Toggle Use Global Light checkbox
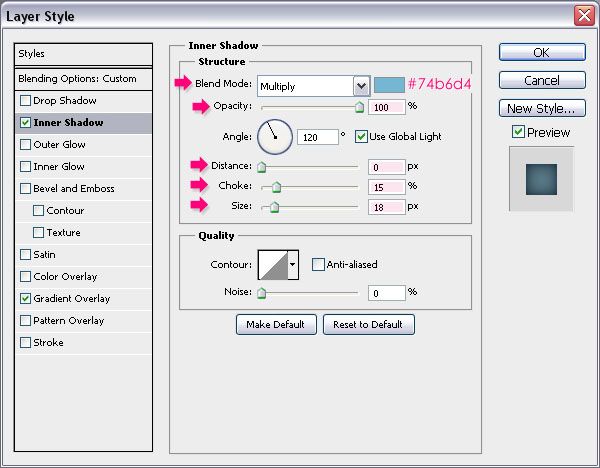The image size is (600, 468). [361, 136]
